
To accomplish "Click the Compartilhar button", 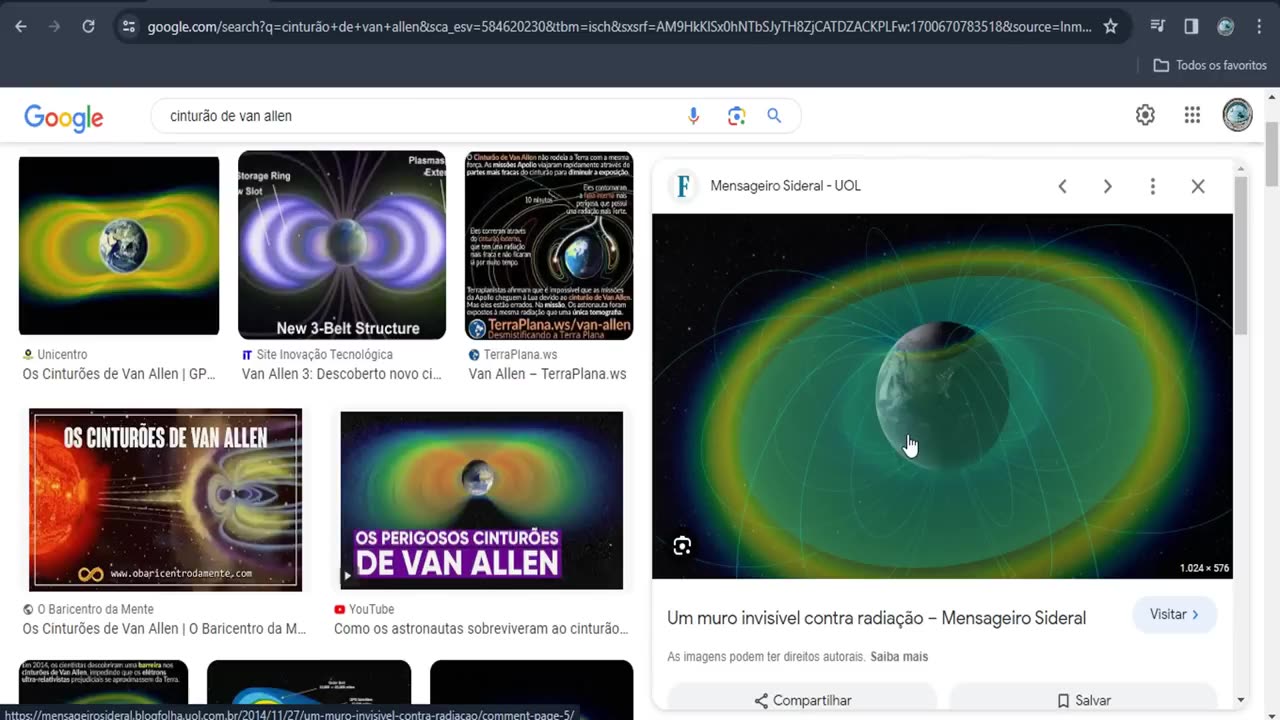I will pyautogui.click(x=802, y=701).
